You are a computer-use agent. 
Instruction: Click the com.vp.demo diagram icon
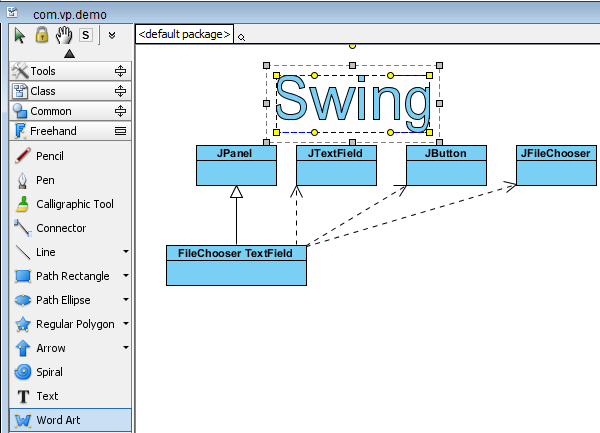point(12,12)
